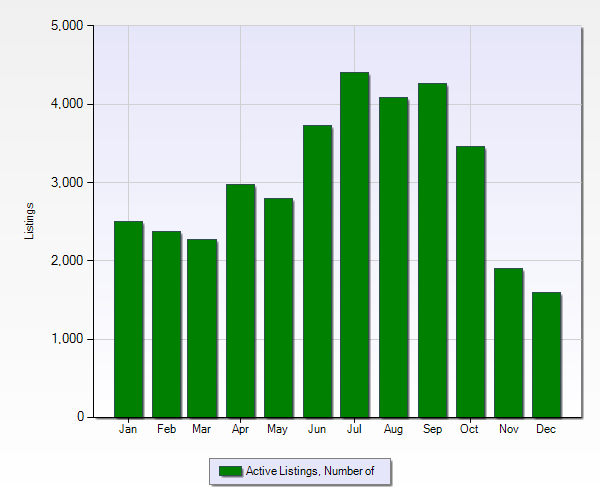Click the 'Feb' x-axis label

(166, 429)
